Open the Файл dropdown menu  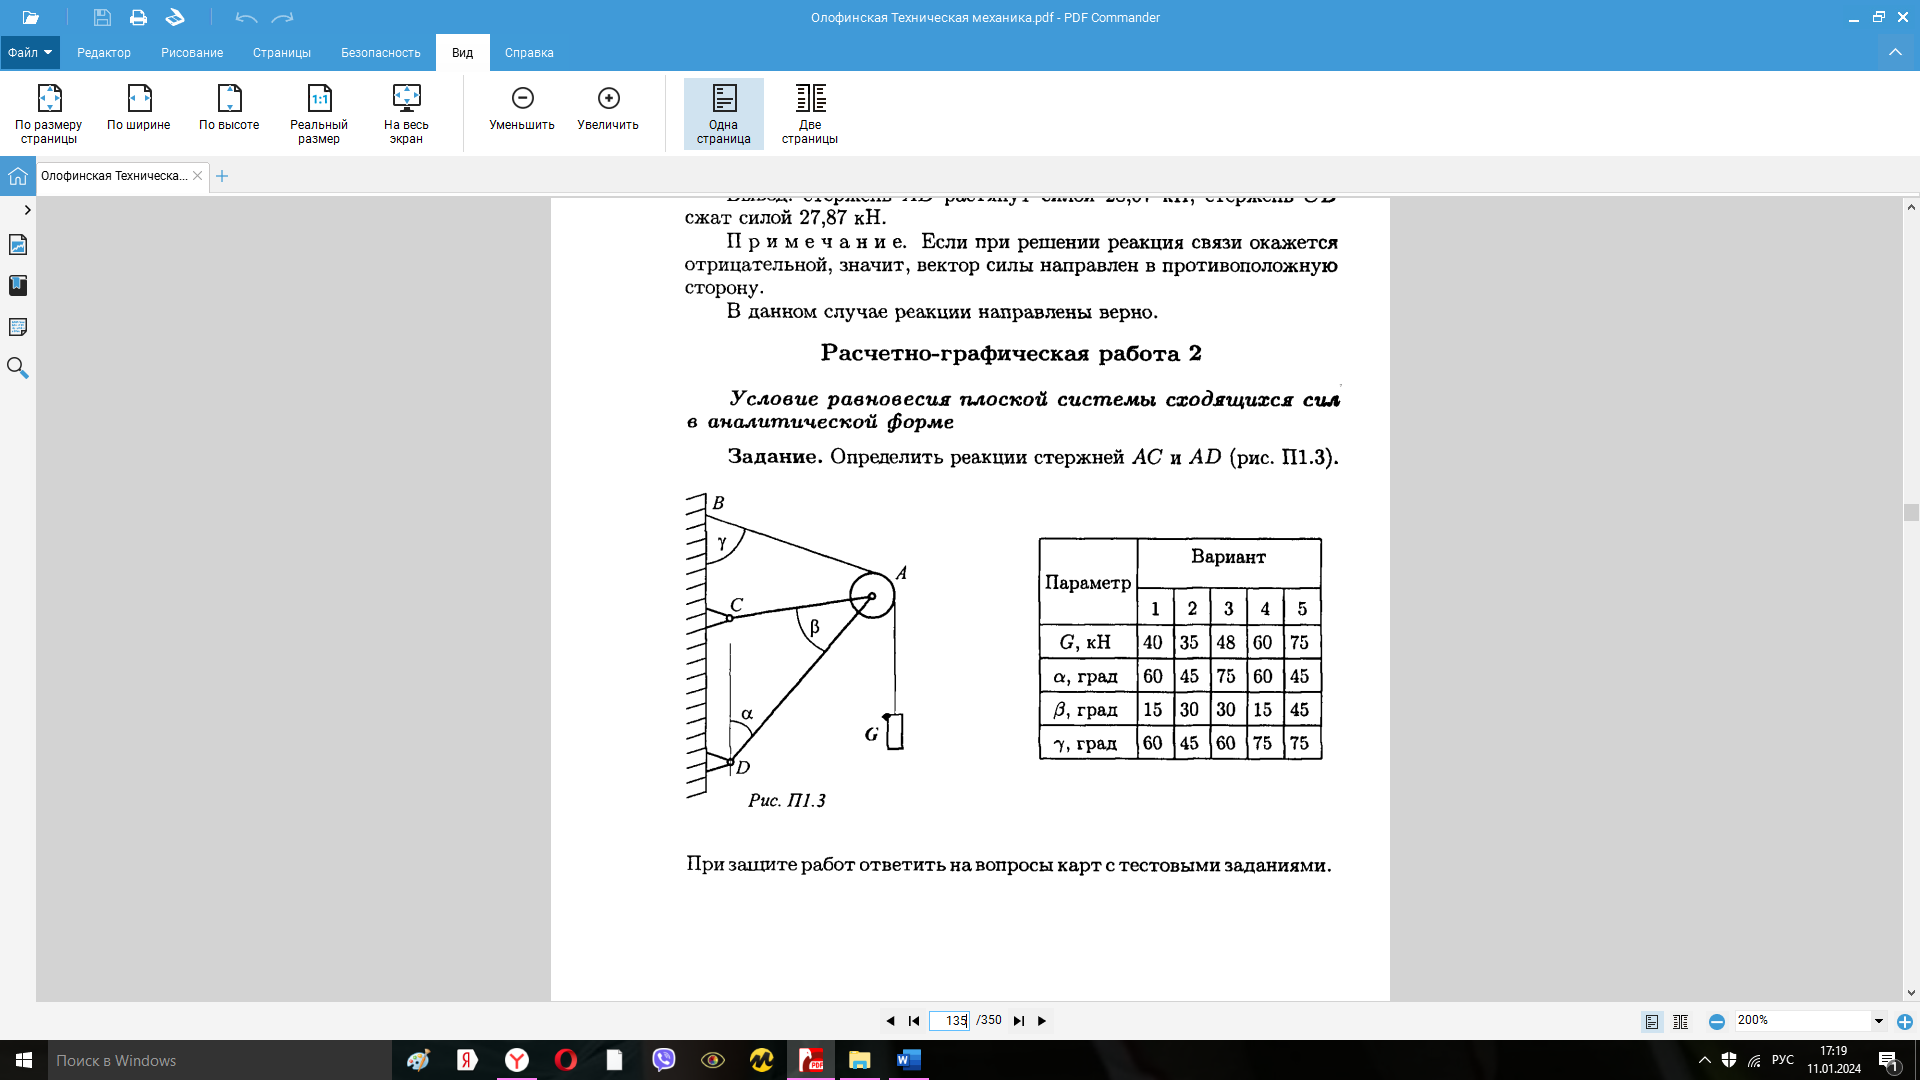pyautogui.click(x=30, y=53)
